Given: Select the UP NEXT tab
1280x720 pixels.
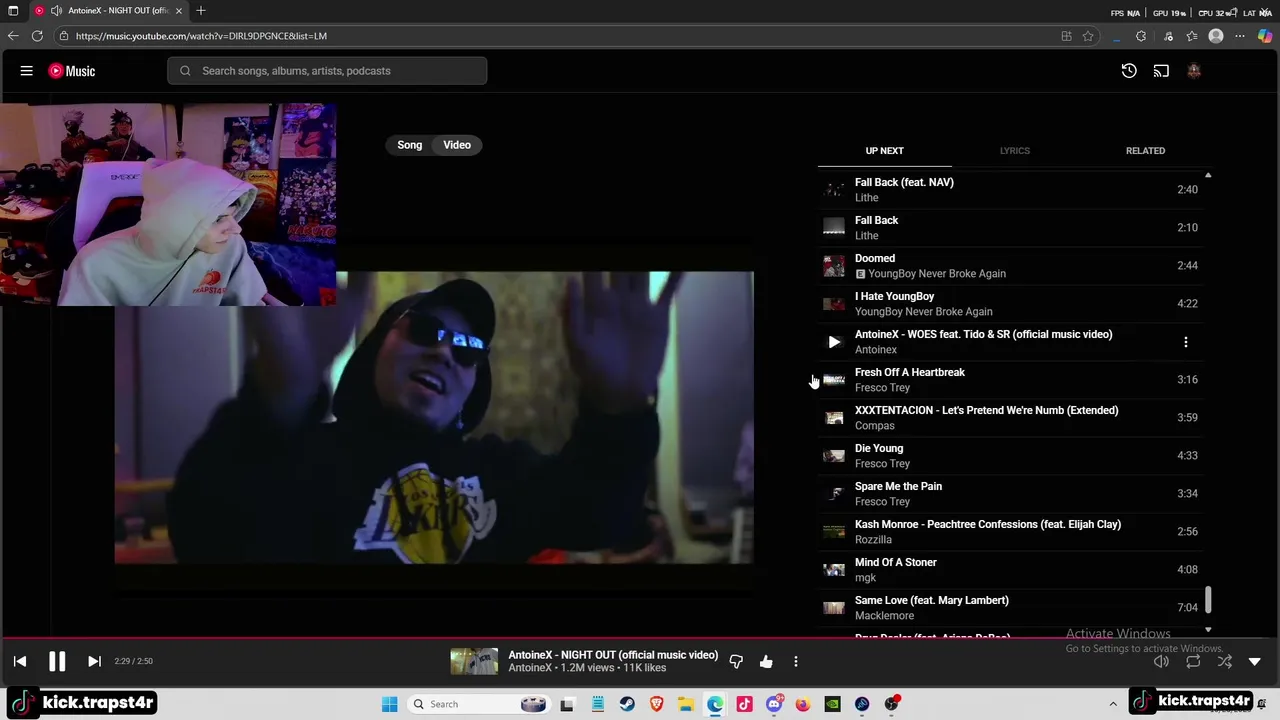Looking at the screenshot, I should point(884,151).
